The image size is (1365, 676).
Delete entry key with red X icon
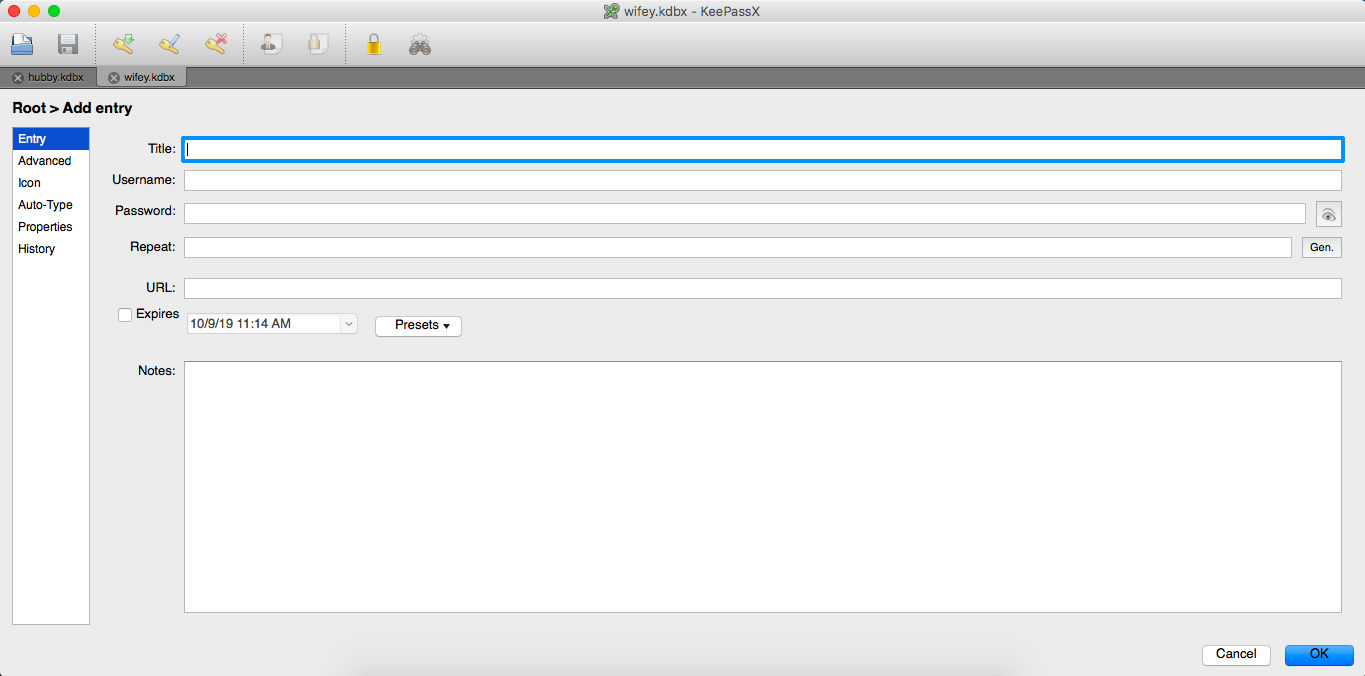pyautogui.click(x=216, y=44)
